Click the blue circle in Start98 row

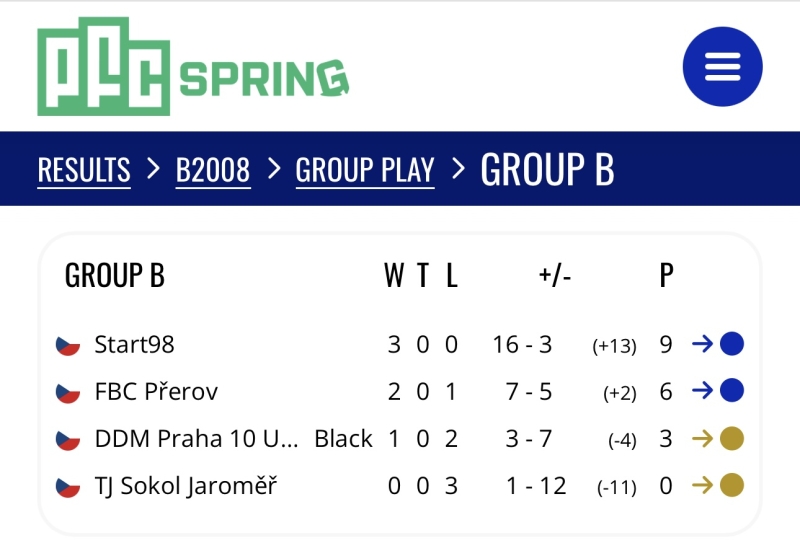pyautogui.click(x=732, y=343)
